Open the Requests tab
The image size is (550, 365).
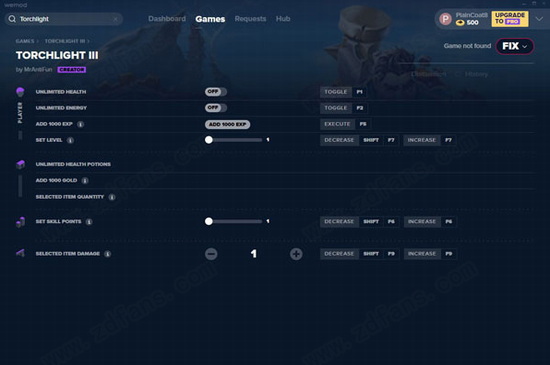tap(250, 19)
